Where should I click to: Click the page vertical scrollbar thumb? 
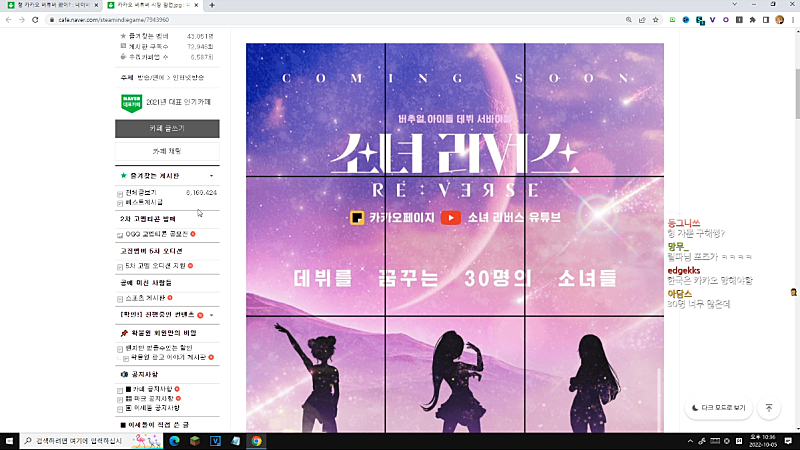(x=797, y=94)
